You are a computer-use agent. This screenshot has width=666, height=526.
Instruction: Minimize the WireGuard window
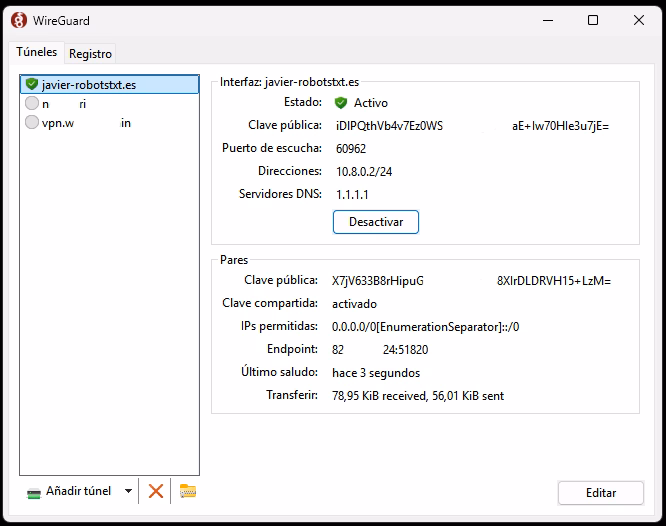[548, 20]
